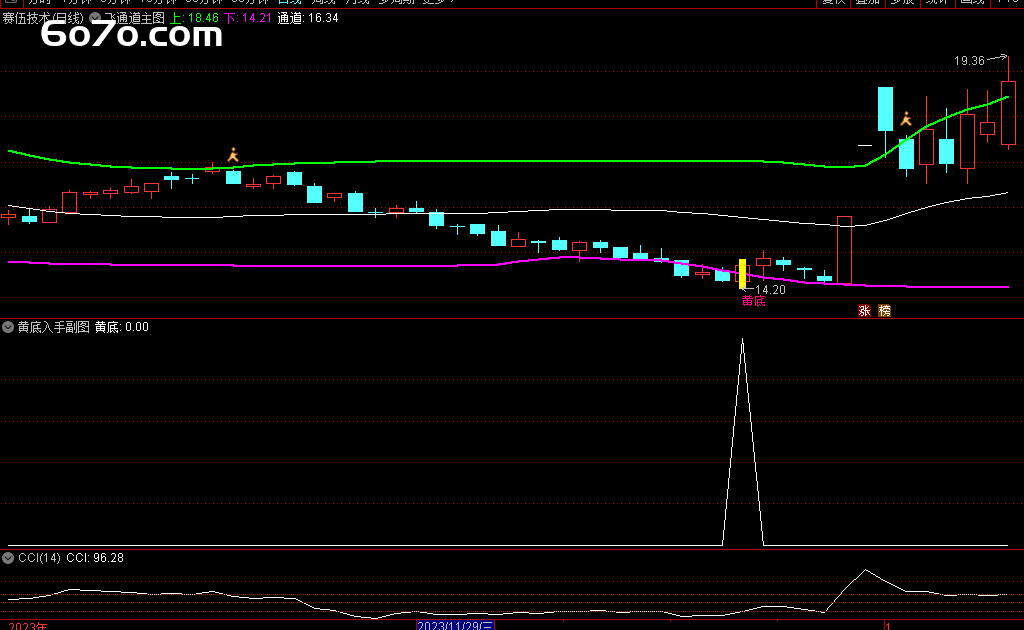
Task: Expand the 黄底入手副图 indicator dropdown
Action: click(8, 327)
